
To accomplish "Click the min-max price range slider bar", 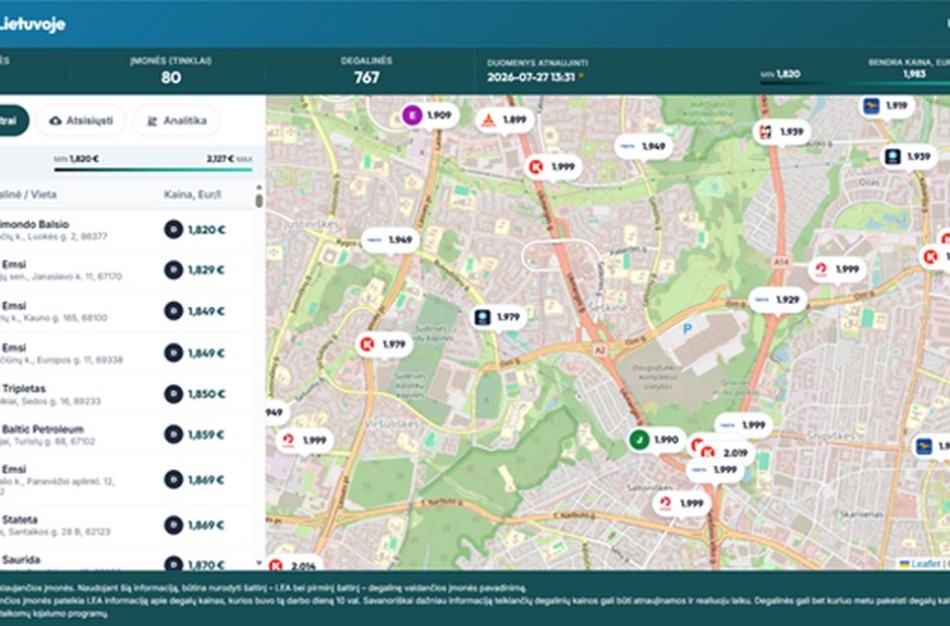I will [x=153, y=170].
